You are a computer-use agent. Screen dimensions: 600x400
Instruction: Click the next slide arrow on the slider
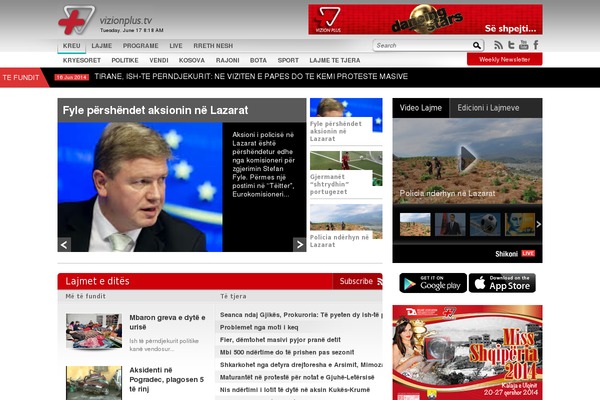[299, 244]
